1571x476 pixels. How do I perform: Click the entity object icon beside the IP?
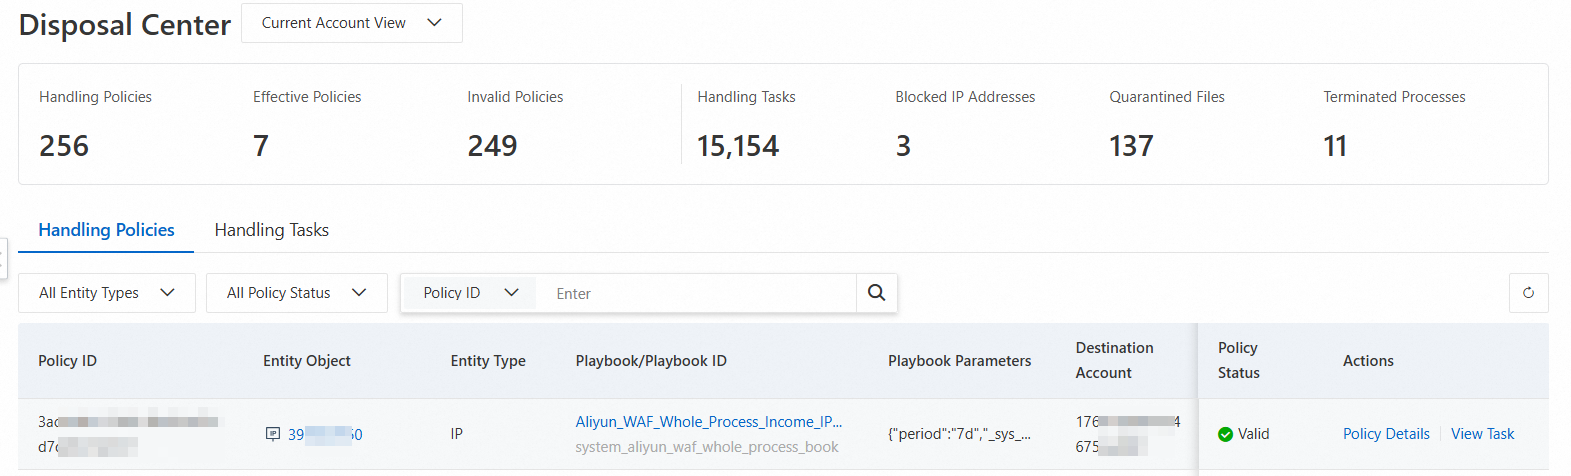point(272,434)
